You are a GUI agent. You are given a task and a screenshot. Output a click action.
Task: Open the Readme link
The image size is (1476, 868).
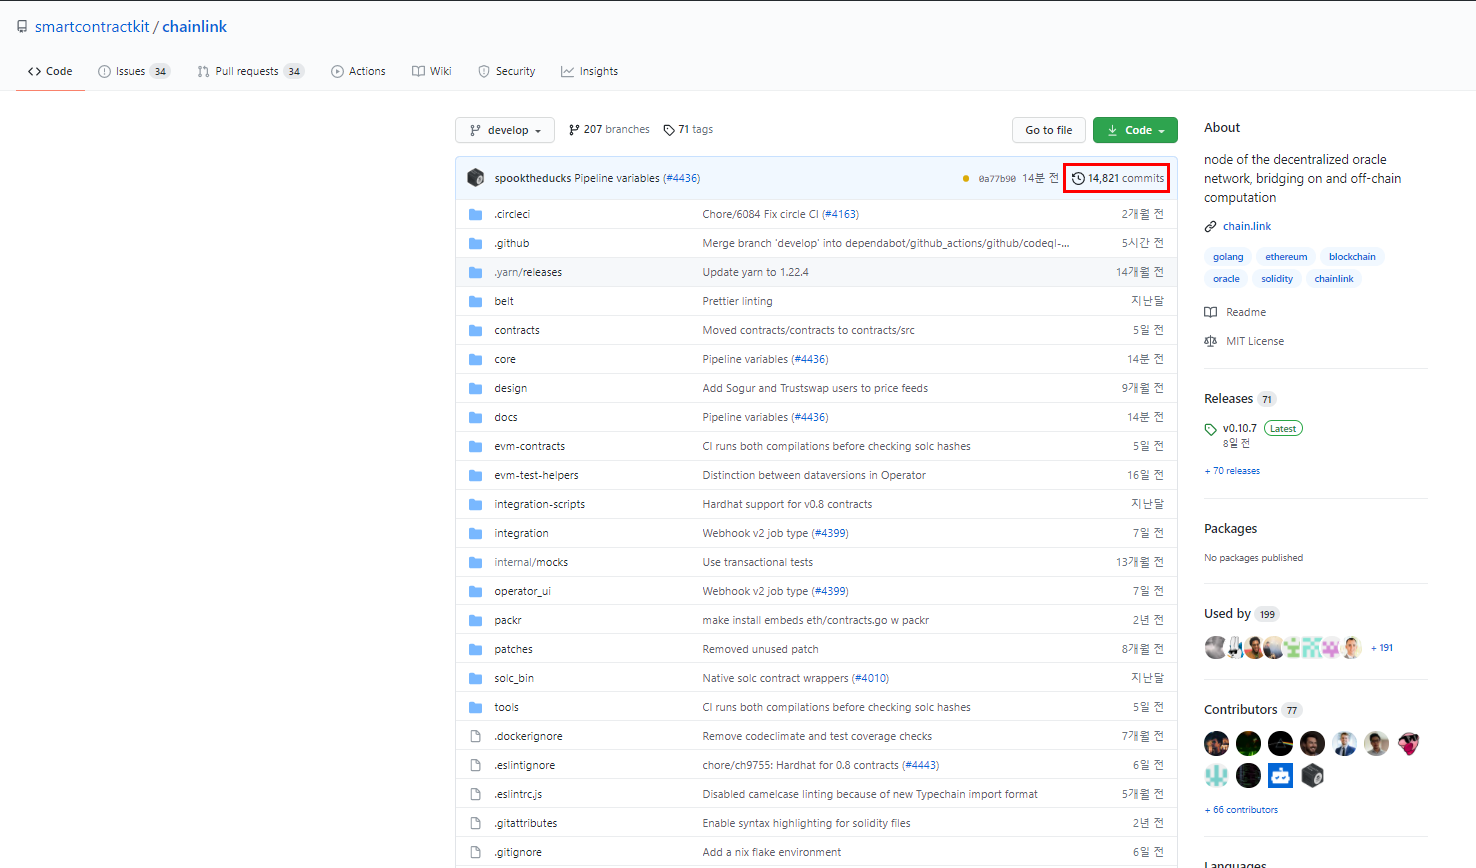click(x=1235, y=312)
